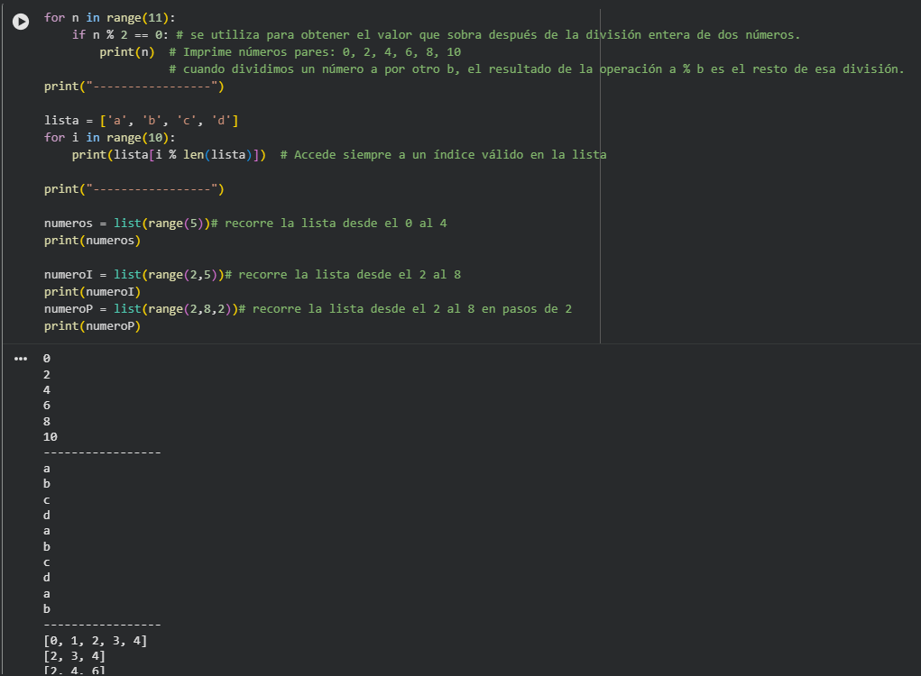Click the line defining lista = ['a', 'b', 'c', 'd']
Viewport: 921px width, 676px height.
pos(141,120)
